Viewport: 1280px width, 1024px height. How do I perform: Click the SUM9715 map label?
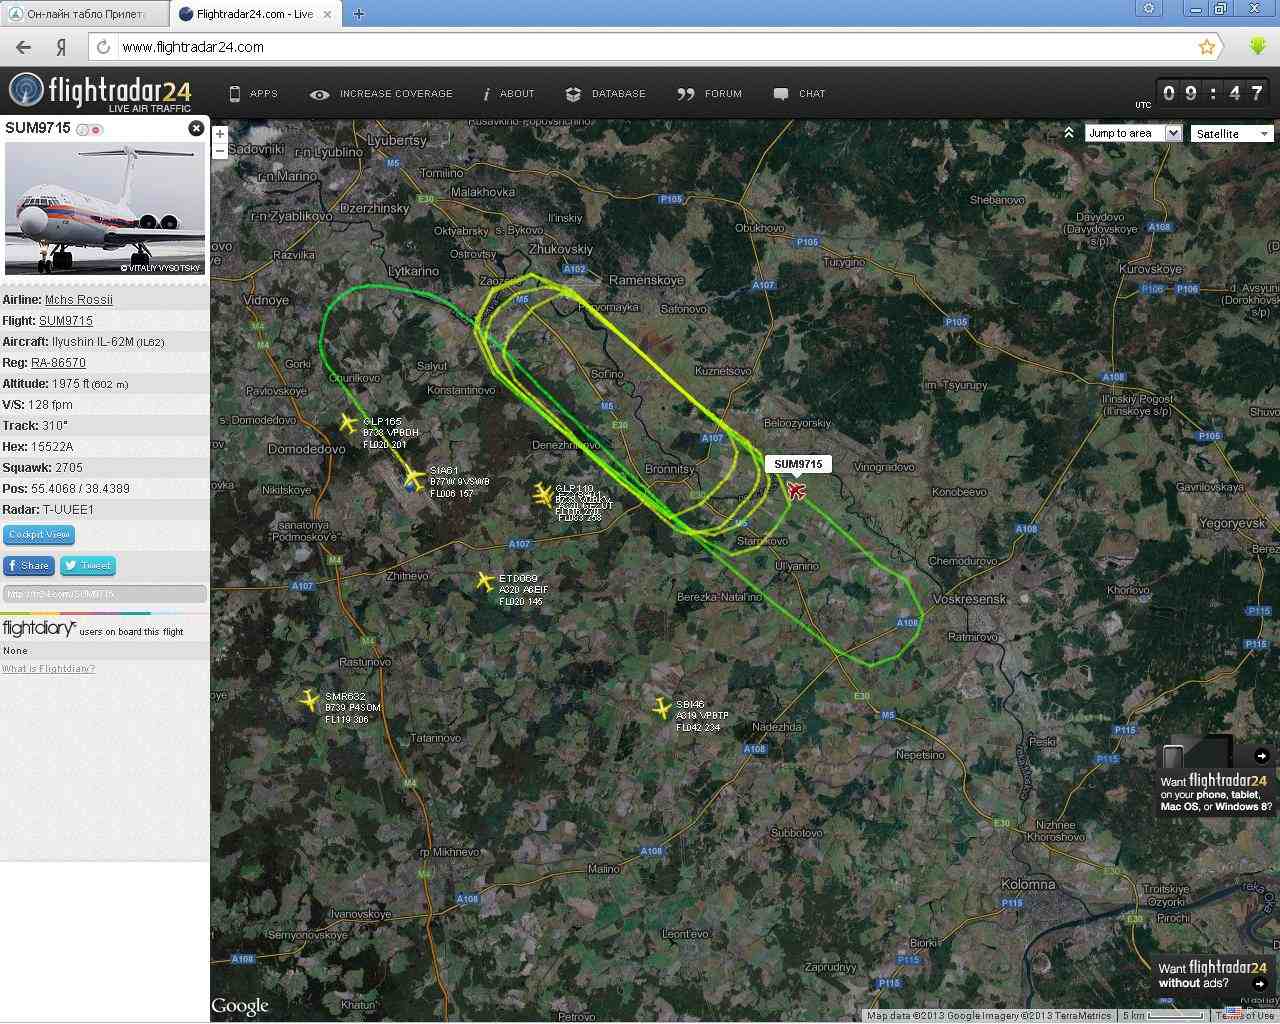click(x=798, y=464)
